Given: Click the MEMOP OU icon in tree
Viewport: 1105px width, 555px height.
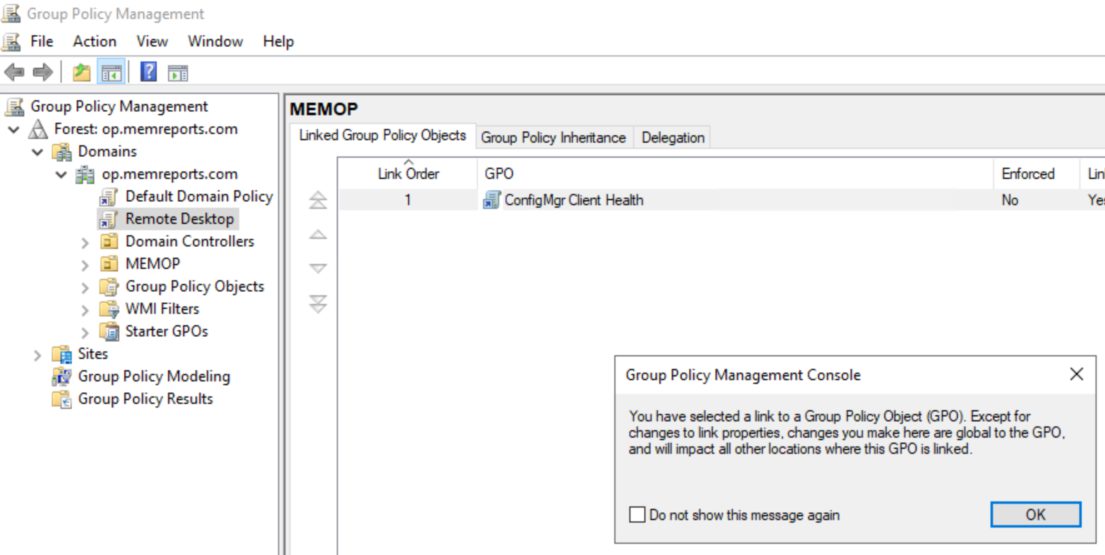Looking at the screenshot, I should coord(109,264).
